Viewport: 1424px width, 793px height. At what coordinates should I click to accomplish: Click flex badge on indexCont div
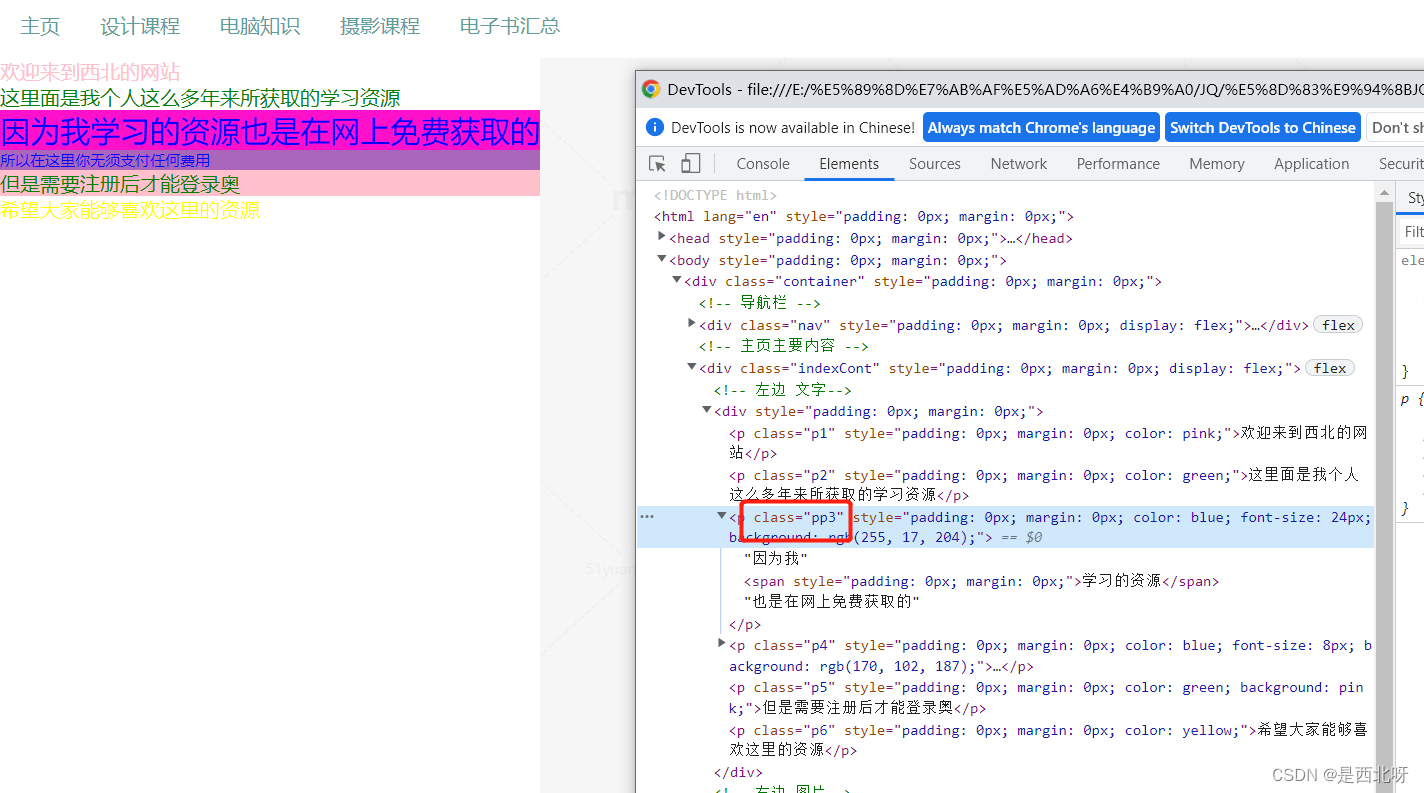pos(1330,368)
